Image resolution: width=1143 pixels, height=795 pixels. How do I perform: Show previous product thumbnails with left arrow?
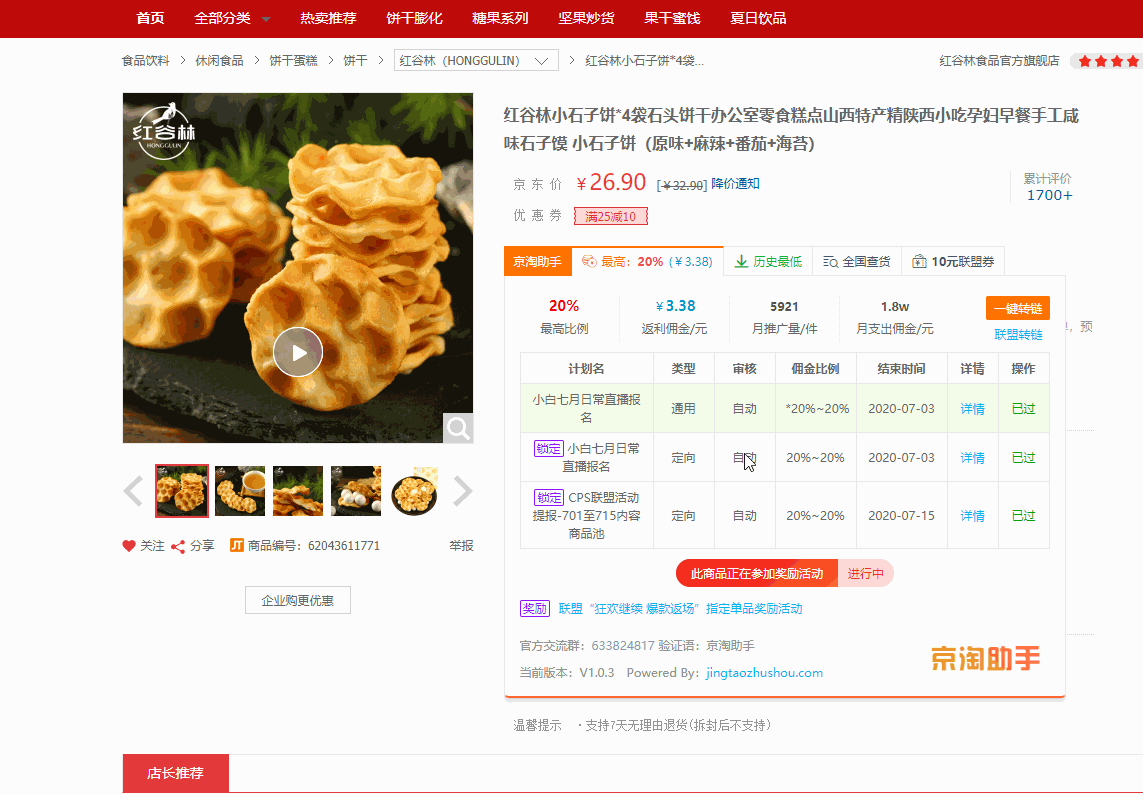(x=133, y=491)
